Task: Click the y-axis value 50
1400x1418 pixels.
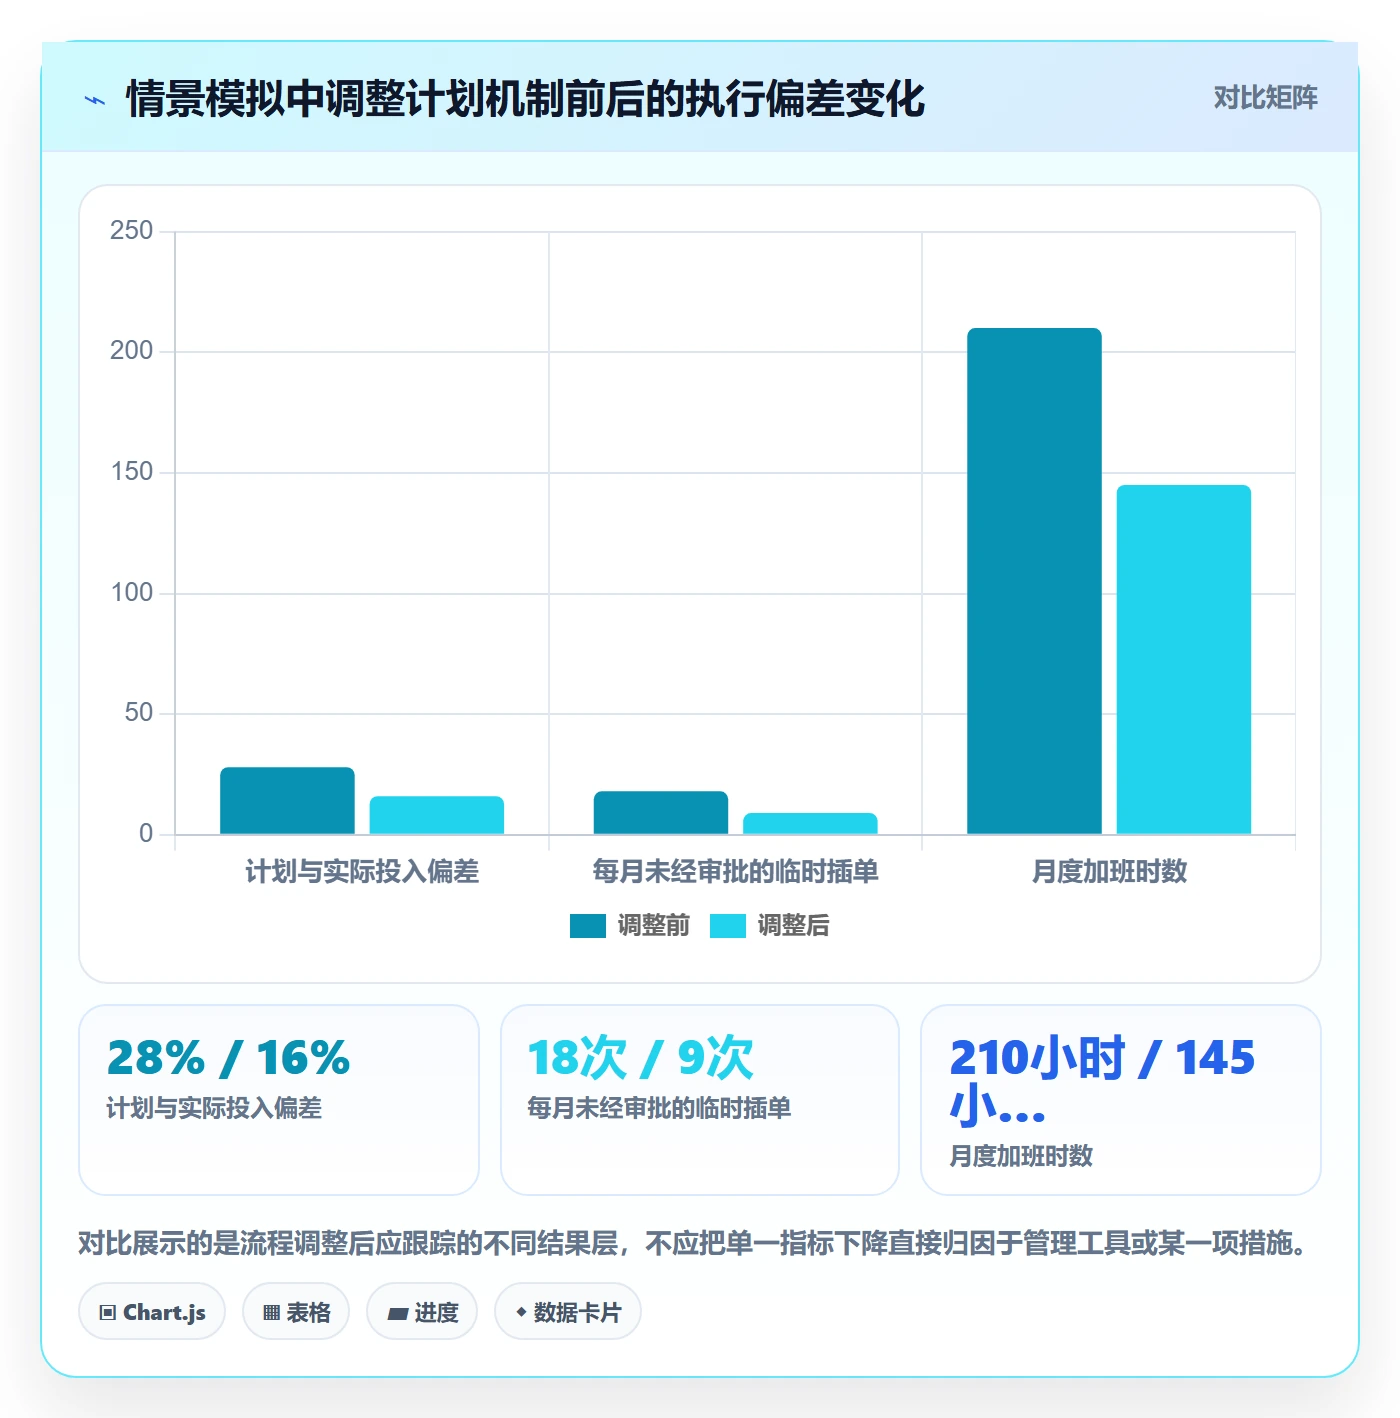Action: (x=139, y=713)
